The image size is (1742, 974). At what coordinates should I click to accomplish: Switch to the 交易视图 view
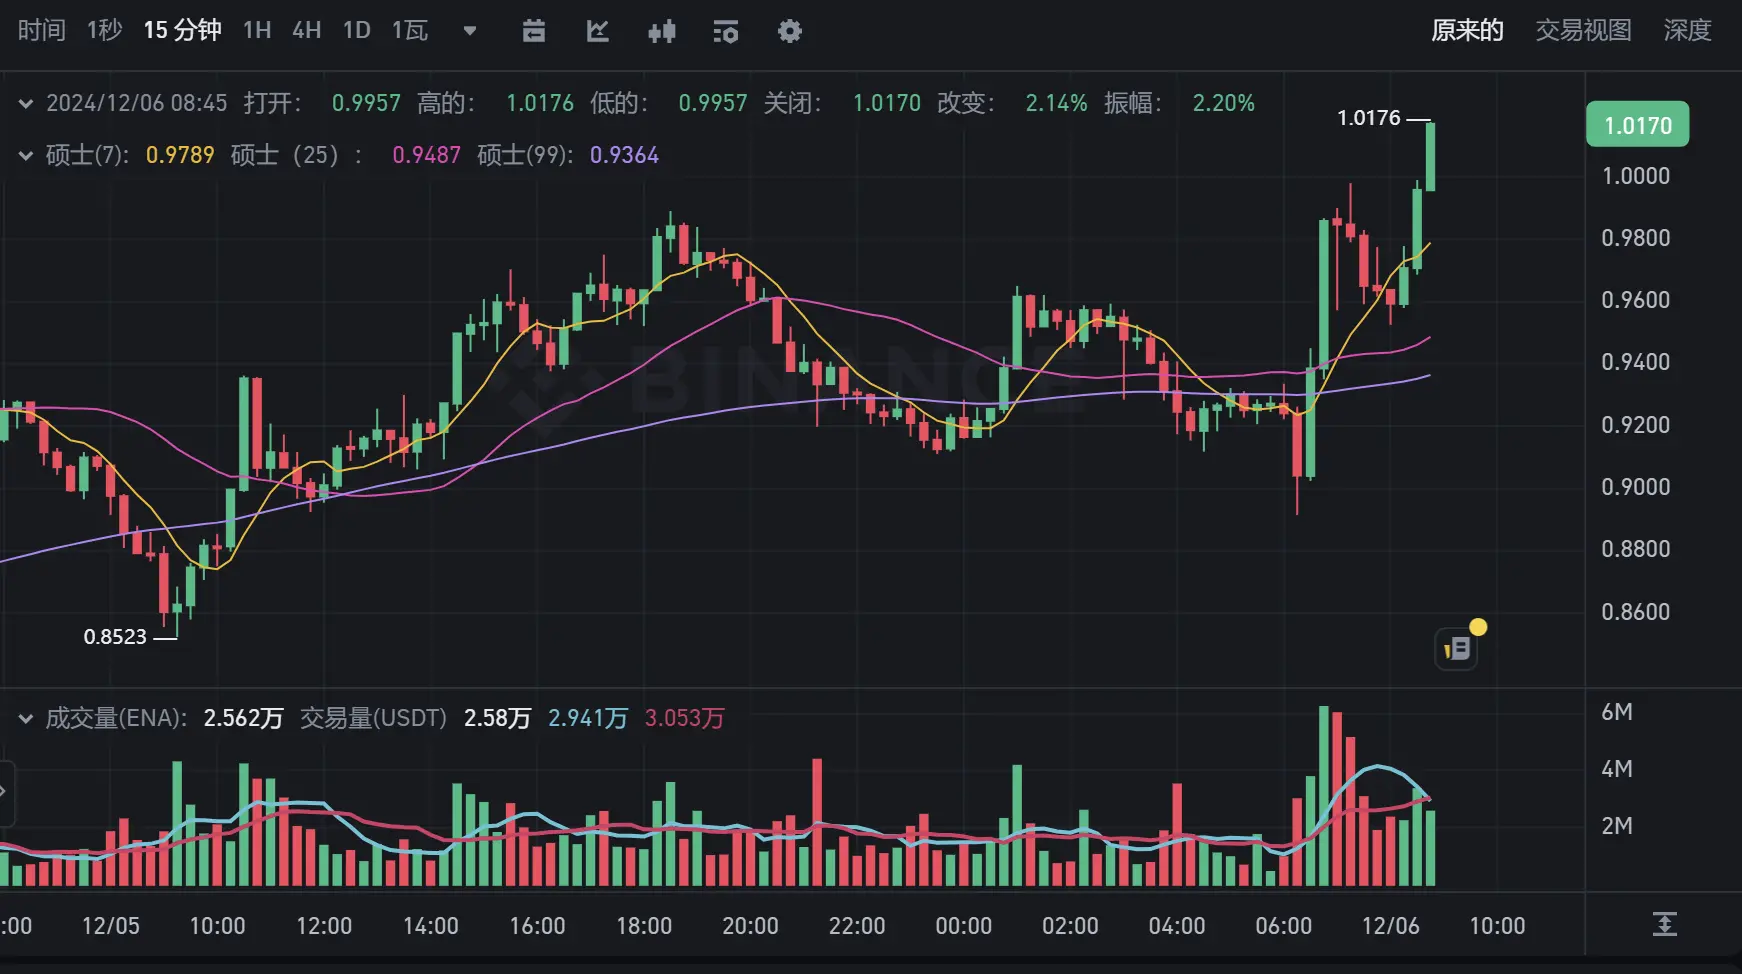[1581, 31]
